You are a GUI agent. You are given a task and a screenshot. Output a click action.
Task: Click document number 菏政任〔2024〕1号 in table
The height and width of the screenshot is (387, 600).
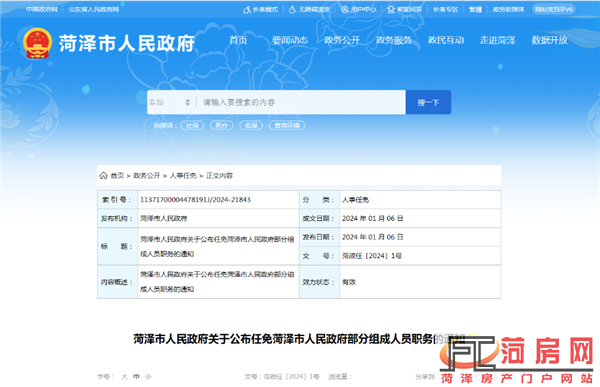372,256
